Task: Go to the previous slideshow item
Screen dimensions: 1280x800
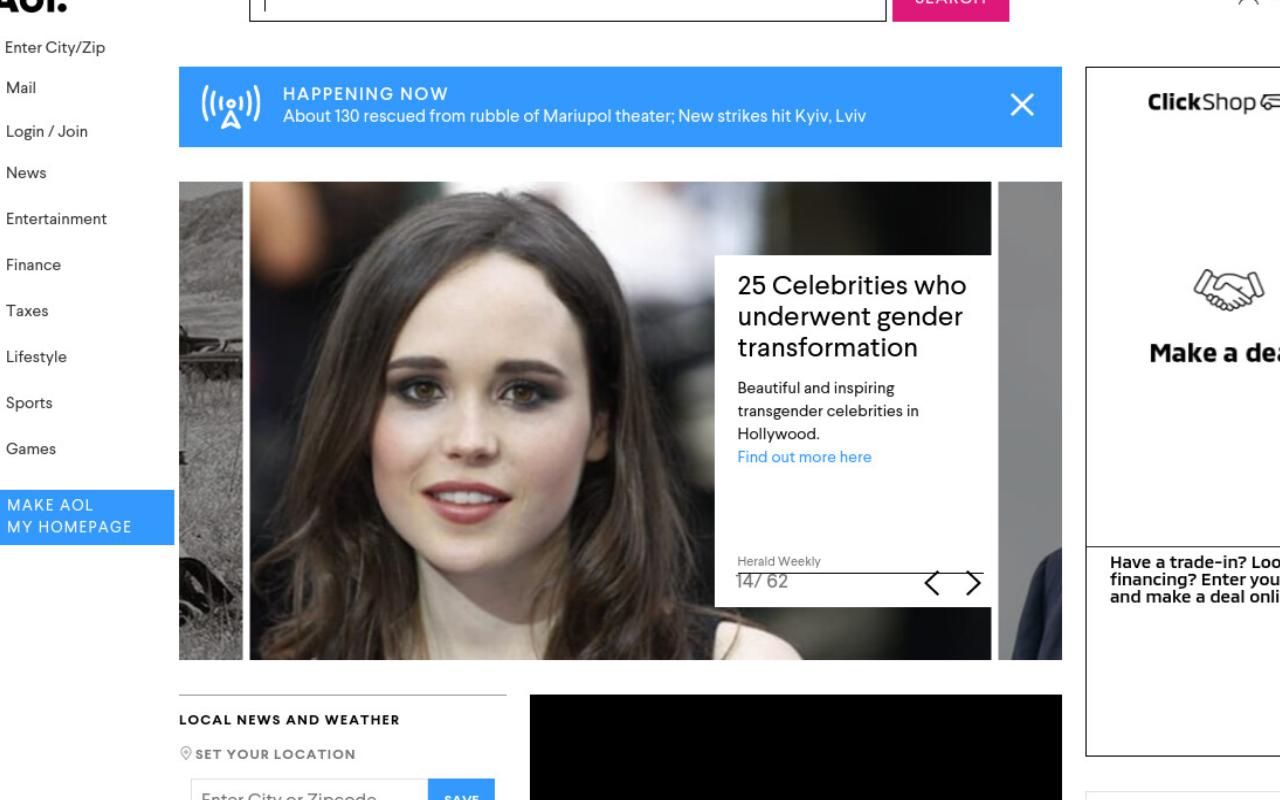Action: tap(932, 583)
